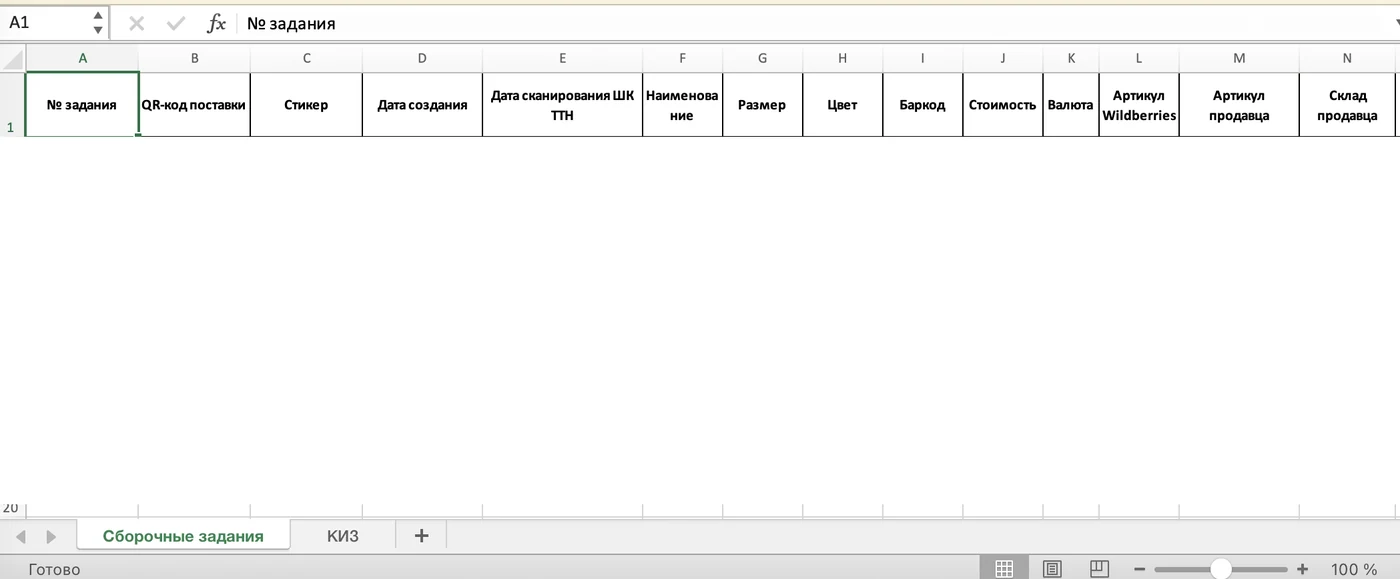Switch to the КИЗ sheet tab
1400x579 pixels.
click(343, 536)
